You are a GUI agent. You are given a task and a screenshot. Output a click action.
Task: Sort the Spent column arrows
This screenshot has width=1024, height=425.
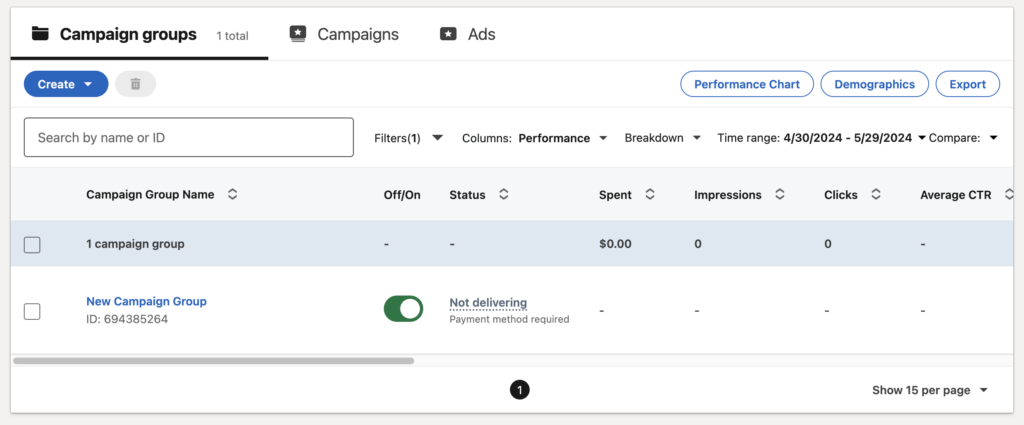650,195
